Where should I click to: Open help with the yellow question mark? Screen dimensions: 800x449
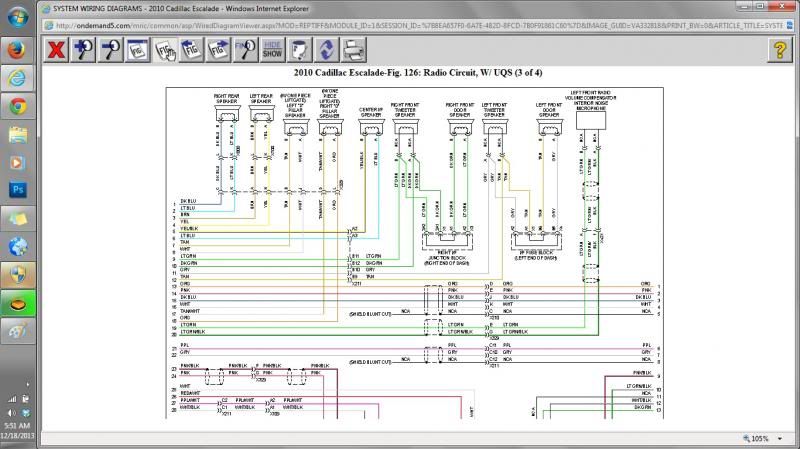(x=780, y=50)
